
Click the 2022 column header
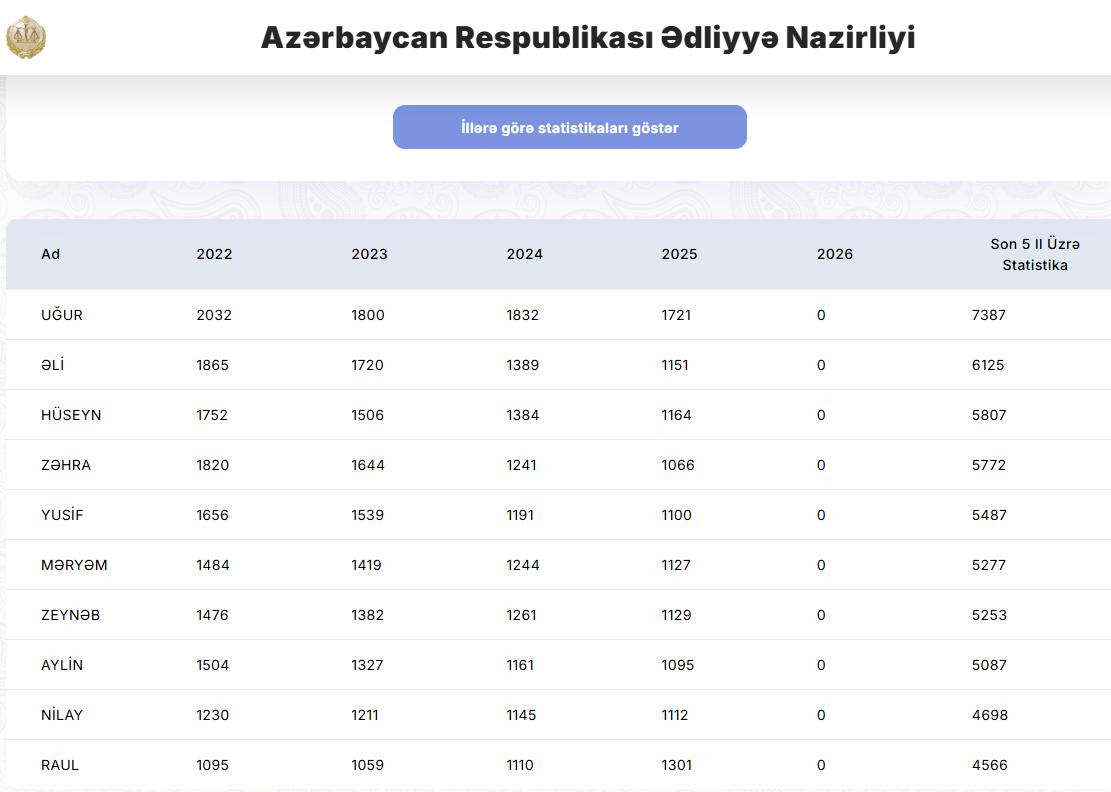click(214, 254)
